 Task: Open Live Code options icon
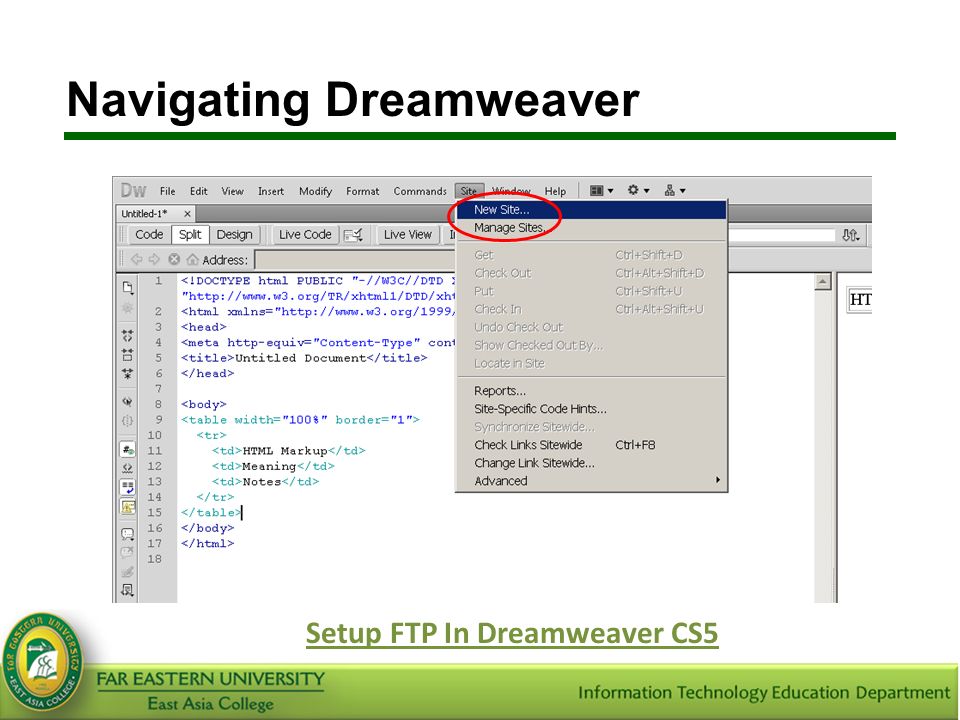353,234
